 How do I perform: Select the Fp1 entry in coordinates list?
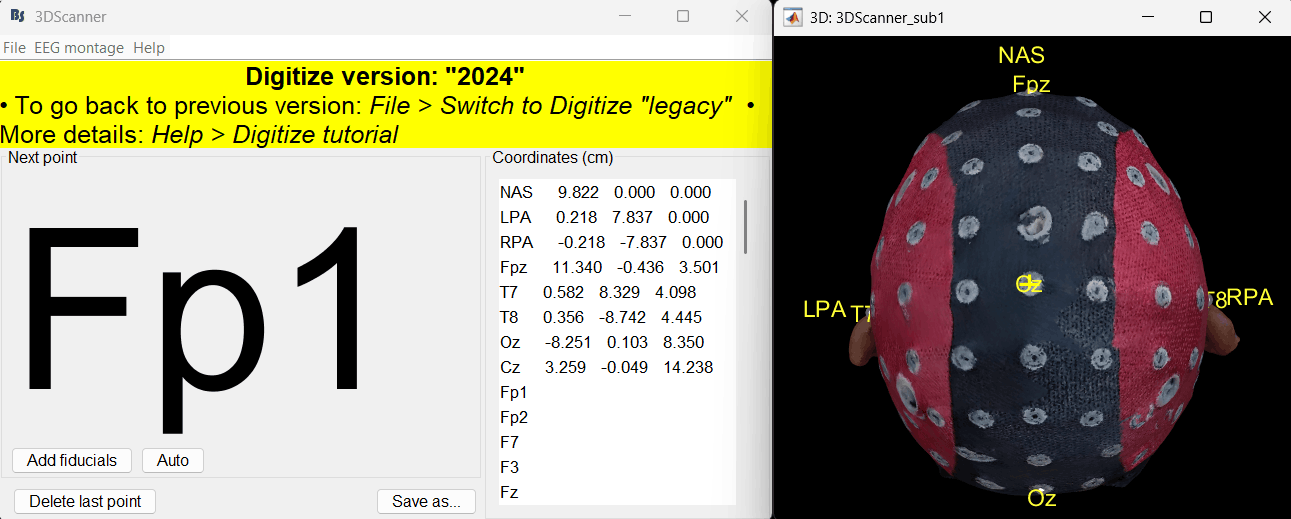pyautogui.click(x=514, y=392)
